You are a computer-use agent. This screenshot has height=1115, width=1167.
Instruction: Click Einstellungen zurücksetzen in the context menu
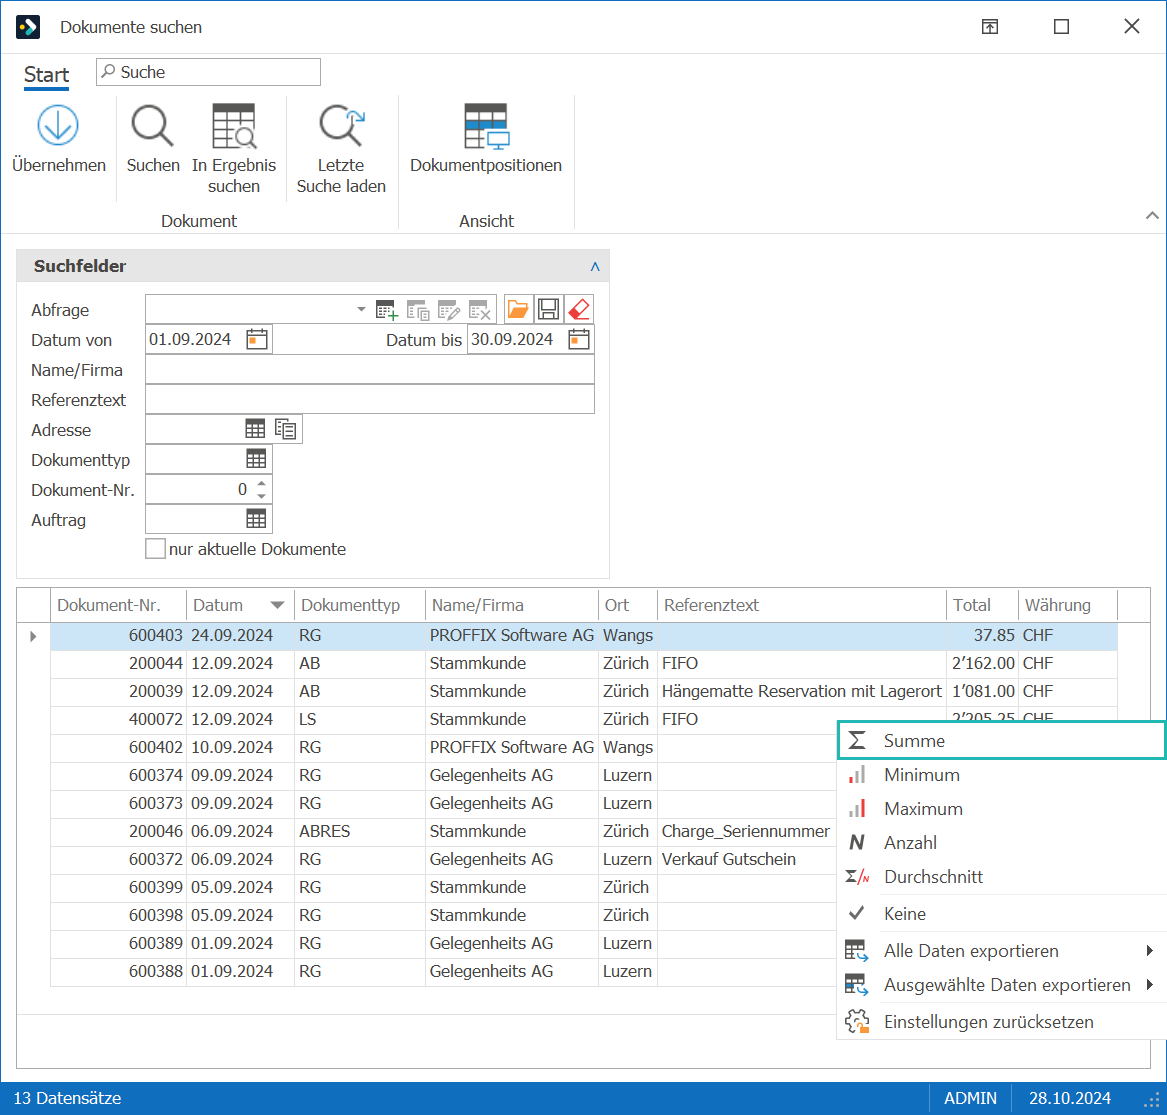click(x=1002, y=1022)
